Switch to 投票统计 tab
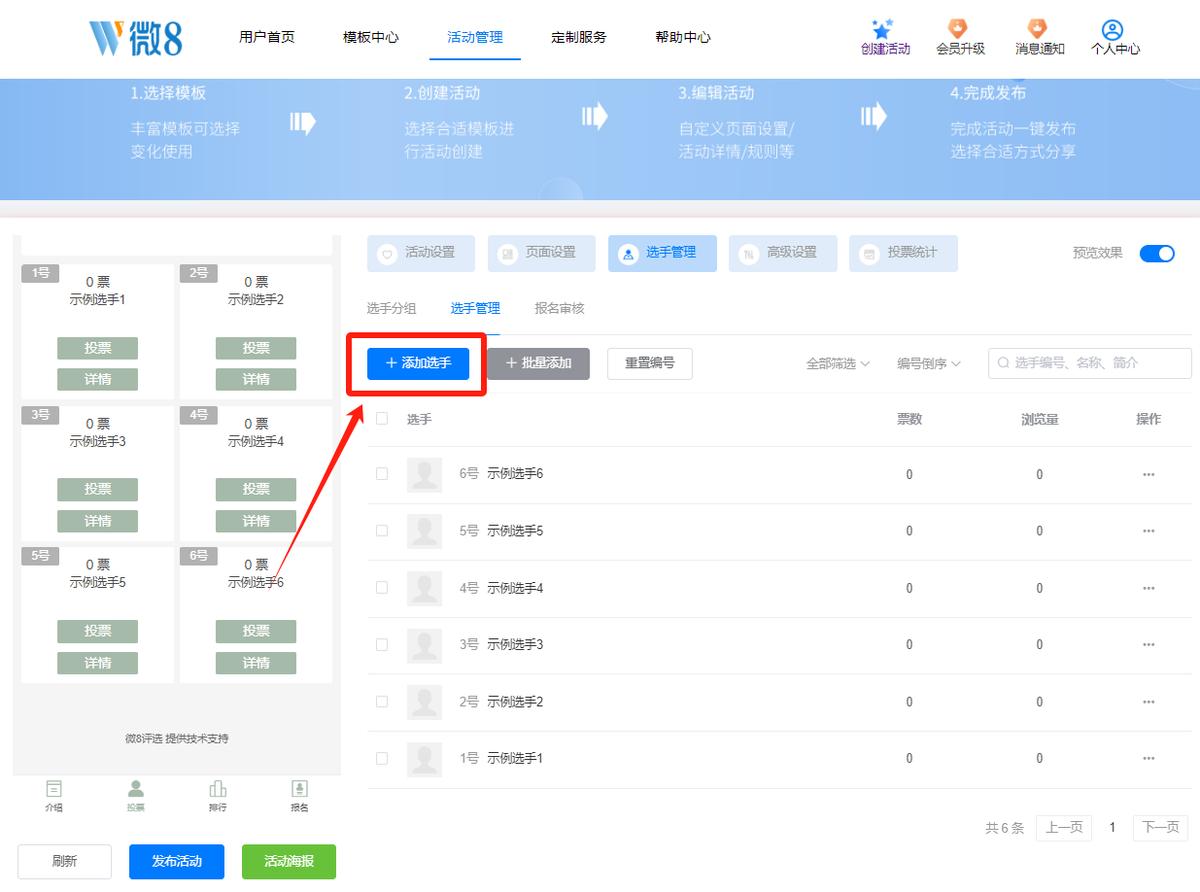The height and width of the screenshot is (892, 1200). coord(903,253)
